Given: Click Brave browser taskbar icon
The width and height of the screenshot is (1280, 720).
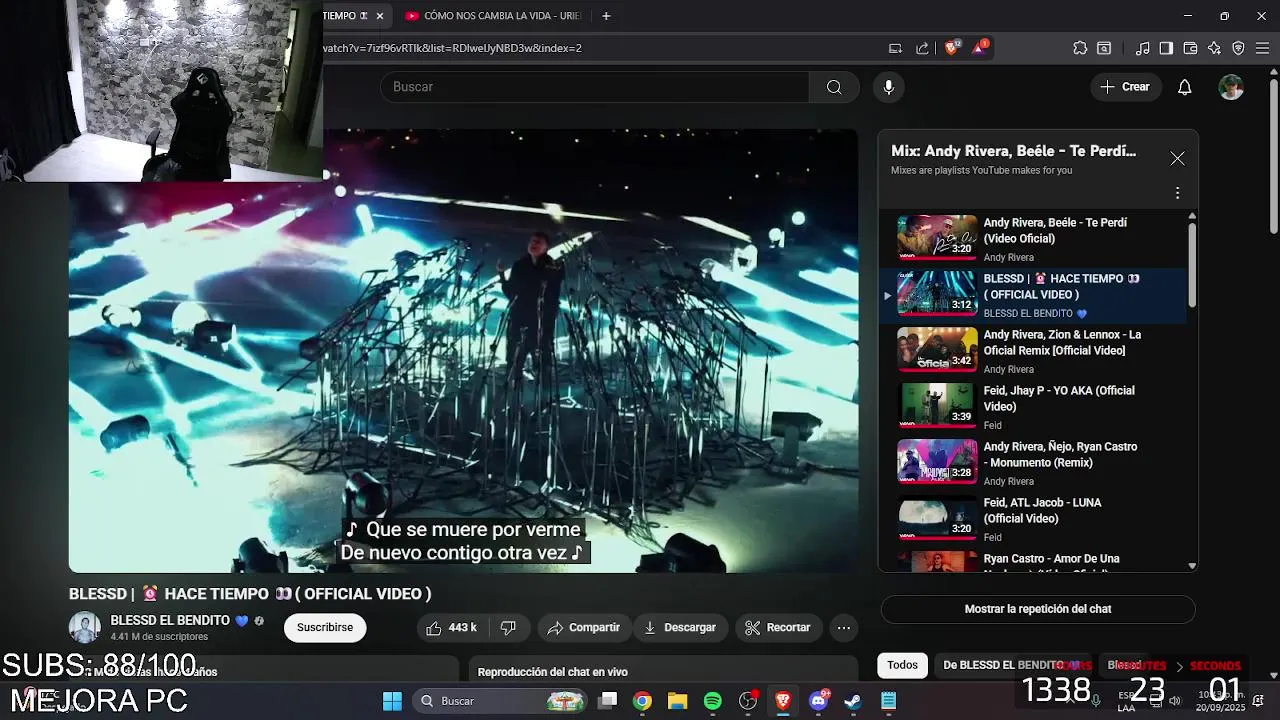Looking at the screenshot, I should (783, 701).
